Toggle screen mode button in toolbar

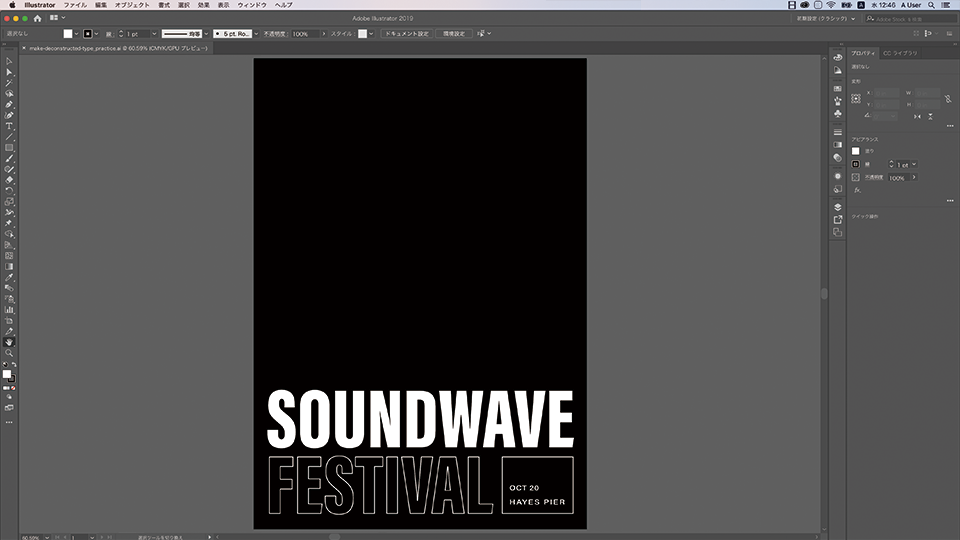click(9, 408)
